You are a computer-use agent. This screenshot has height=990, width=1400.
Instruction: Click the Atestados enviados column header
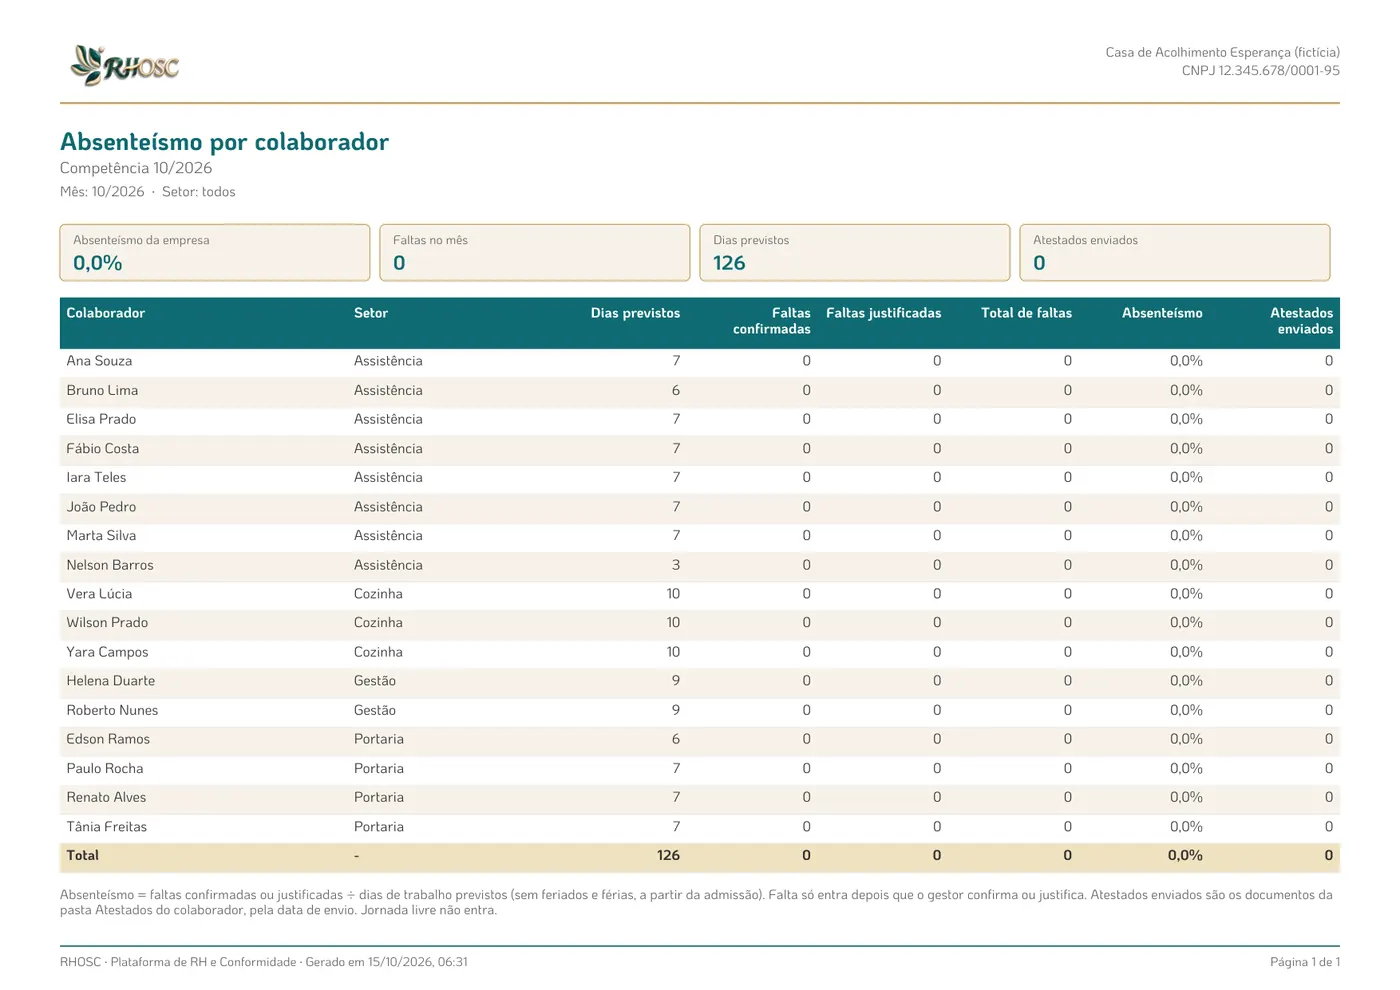1302,321
